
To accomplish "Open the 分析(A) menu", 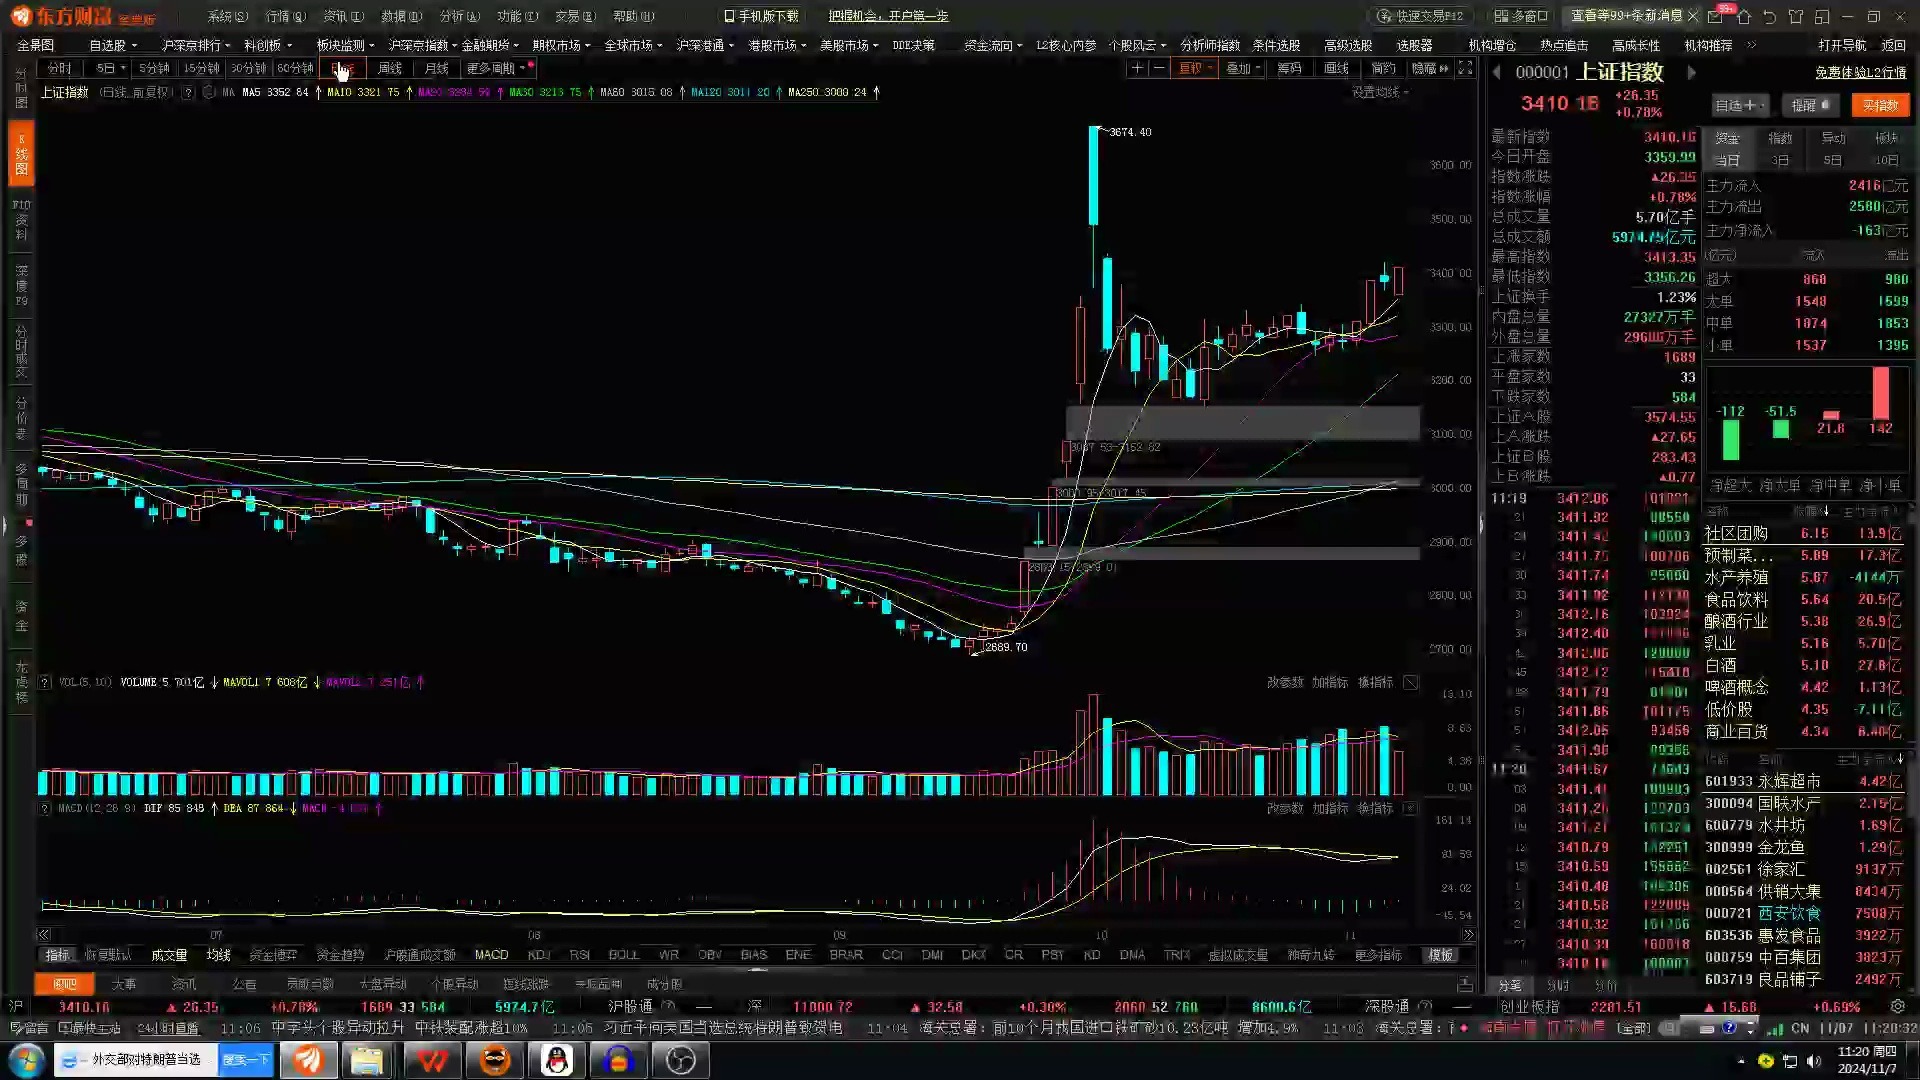I will pyautogui.click(x=459, y=16).
